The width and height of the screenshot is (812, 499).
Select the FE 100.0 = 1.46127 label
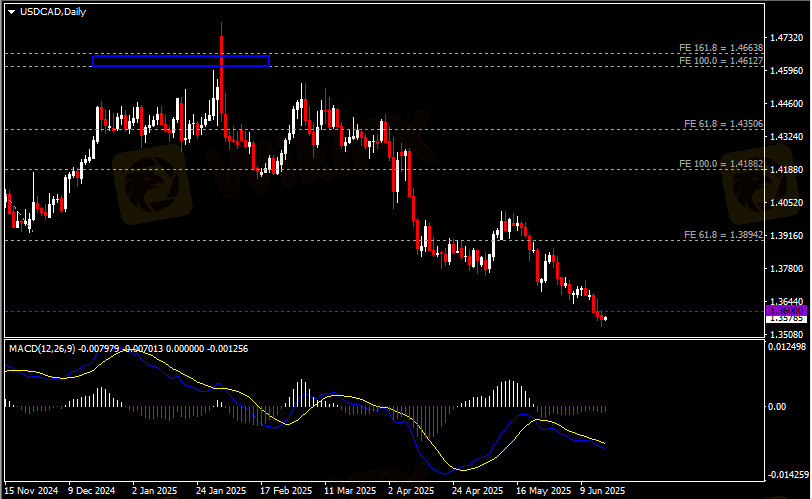click(x=721, y=61)
